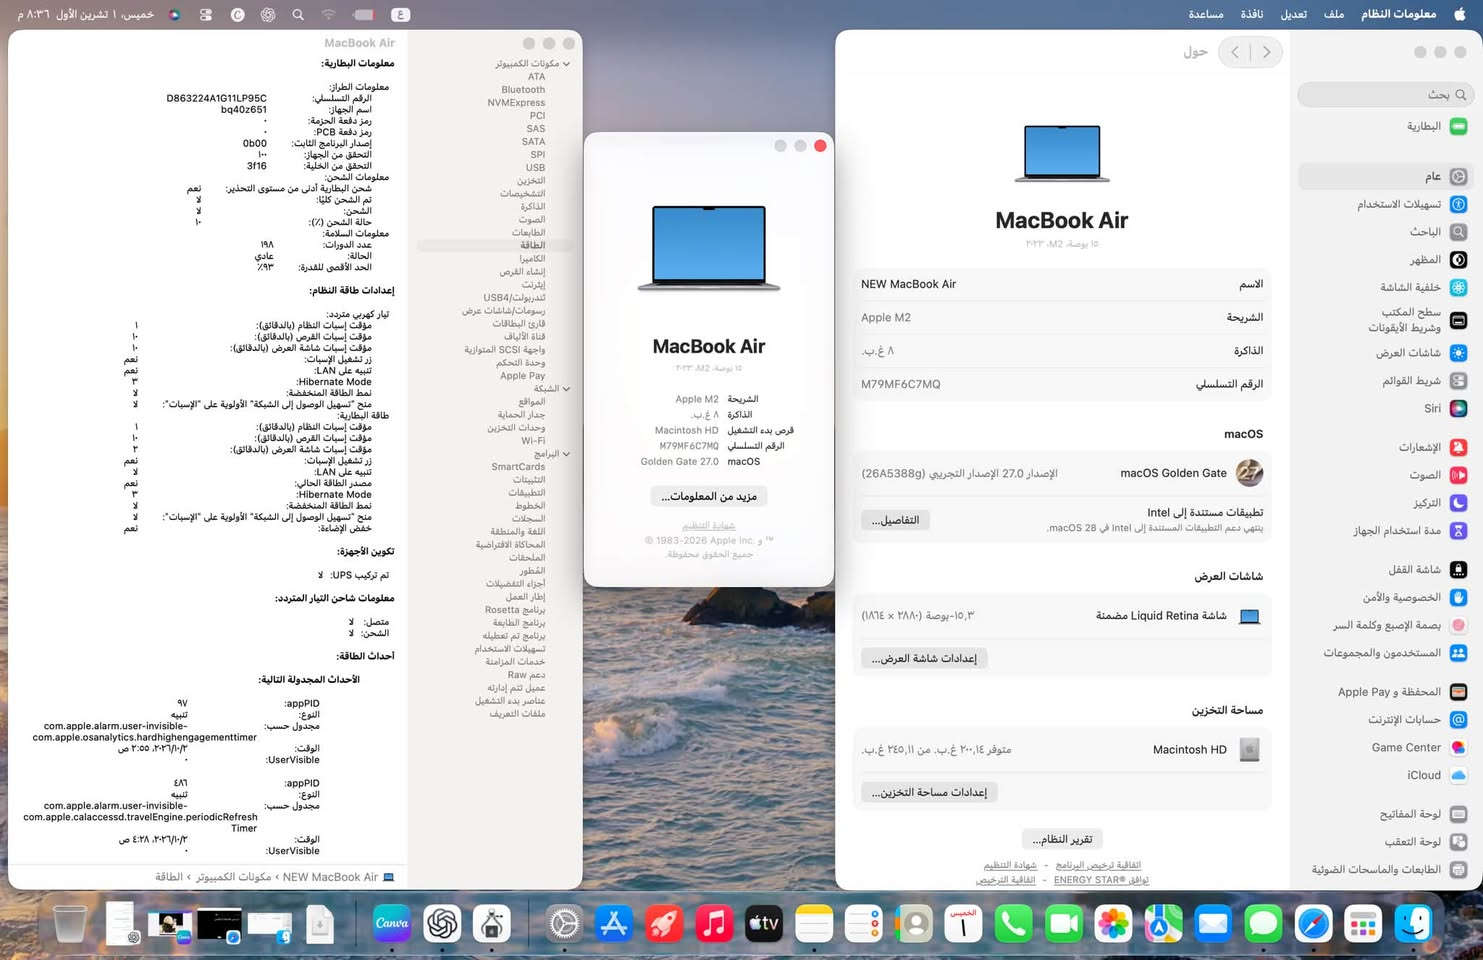
Task: Open Spotlight search in menu bar
Action: click(x=298, y=15)
